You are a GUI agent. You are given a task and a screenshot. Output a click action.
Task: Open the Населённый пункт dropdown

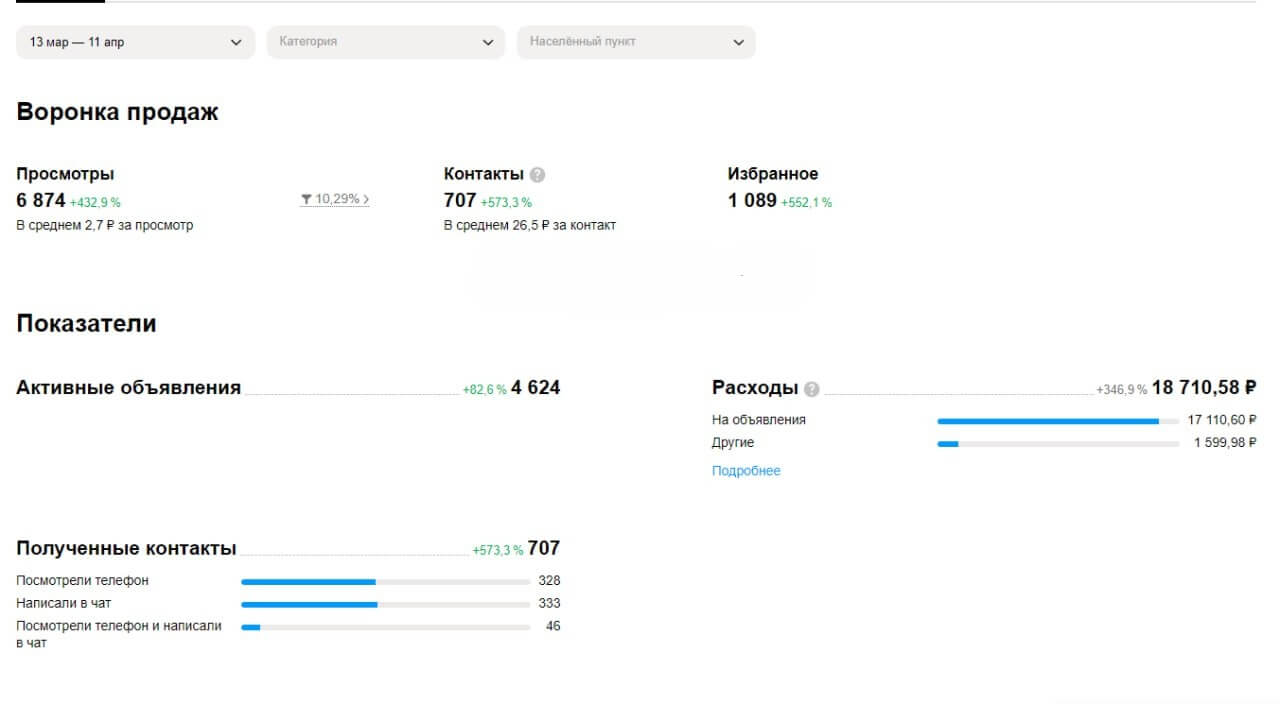636,42
